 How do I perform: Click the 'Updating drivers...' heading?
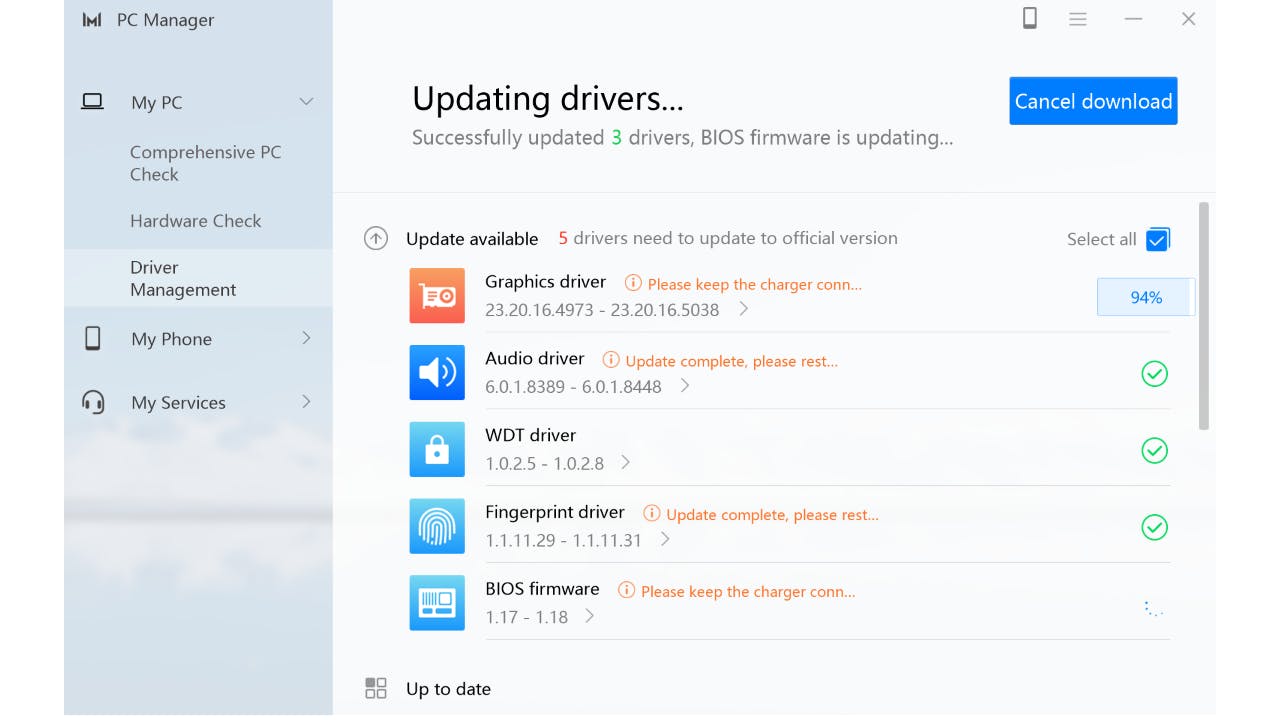[x=548, y=99]
